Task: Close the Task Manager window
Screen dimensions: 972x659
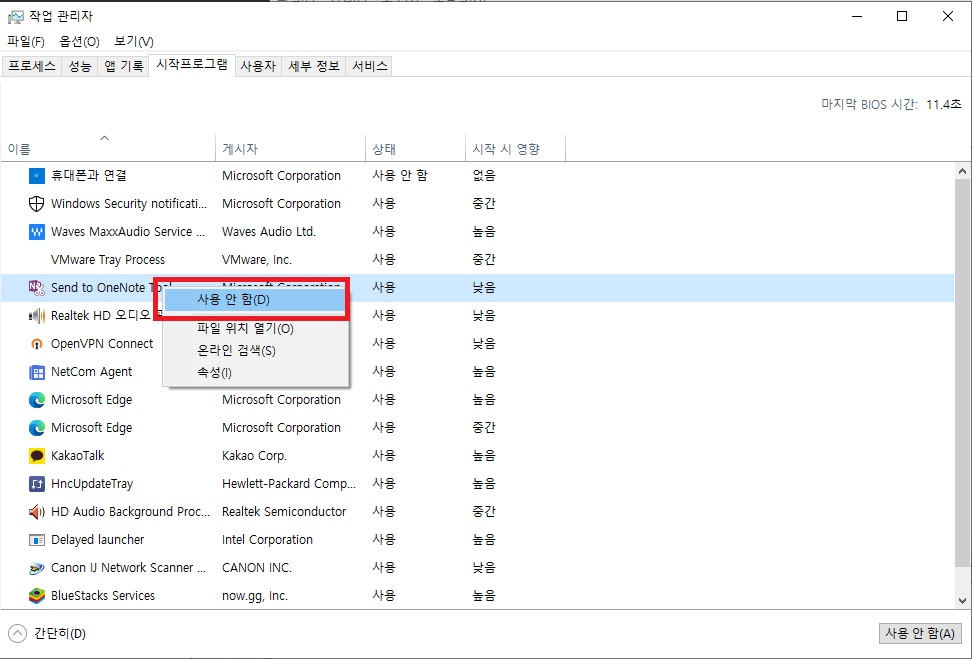Action: pos(948,17)
